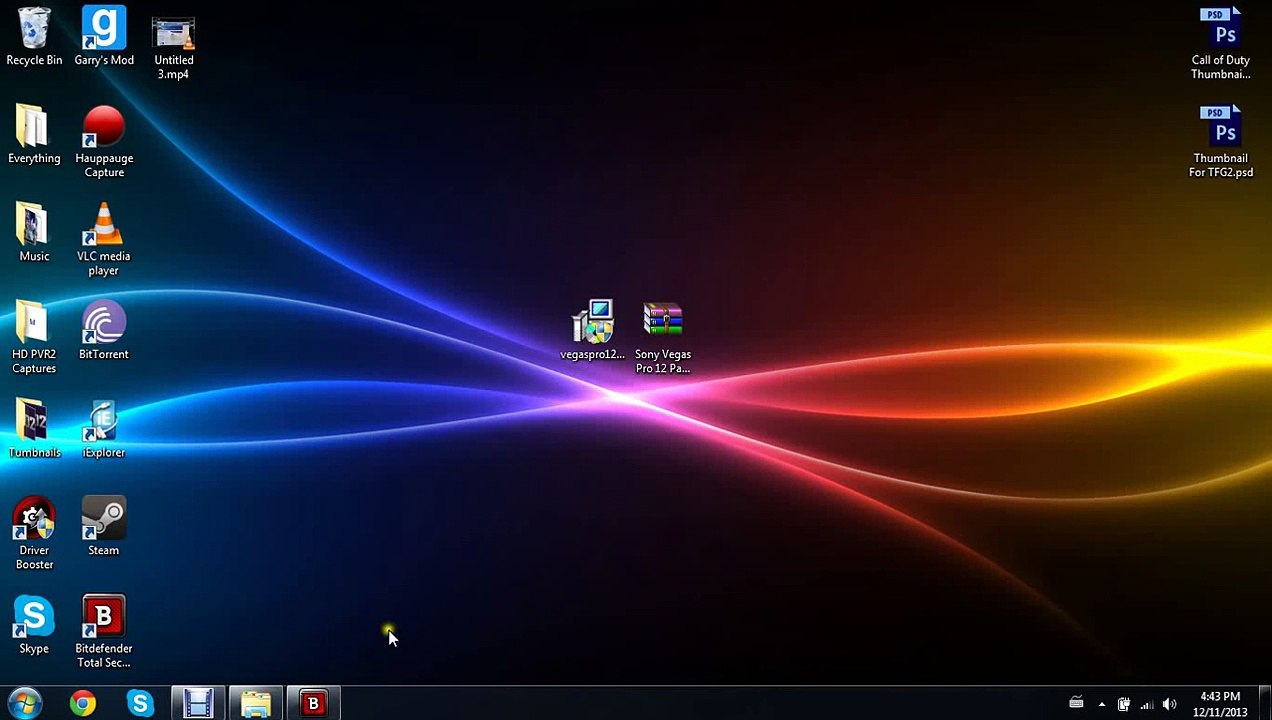This screenshot has height=720, width=1272.
Task: Select the iExplorer shortcut icon
Action: pos(104,429)
